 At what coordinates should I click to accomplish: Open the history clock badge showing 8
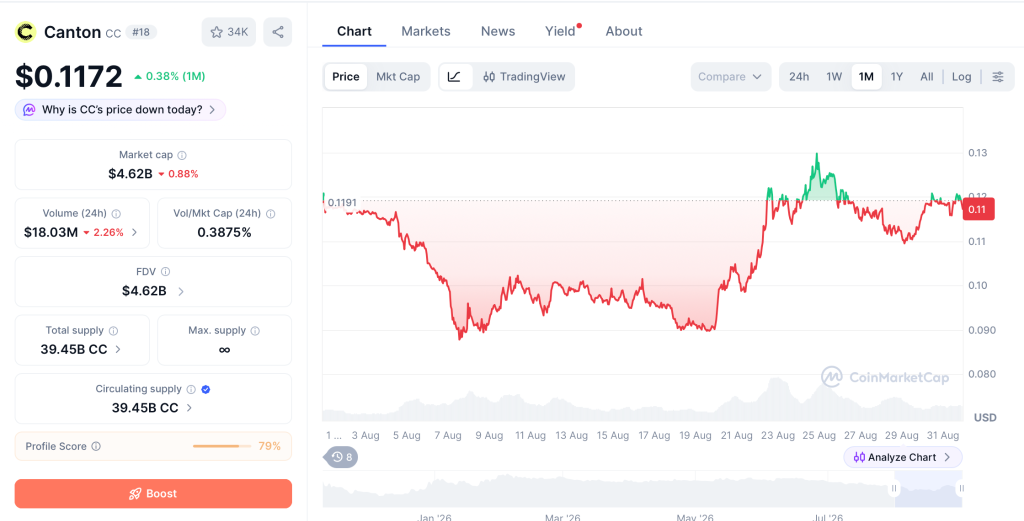pos(341,457)
